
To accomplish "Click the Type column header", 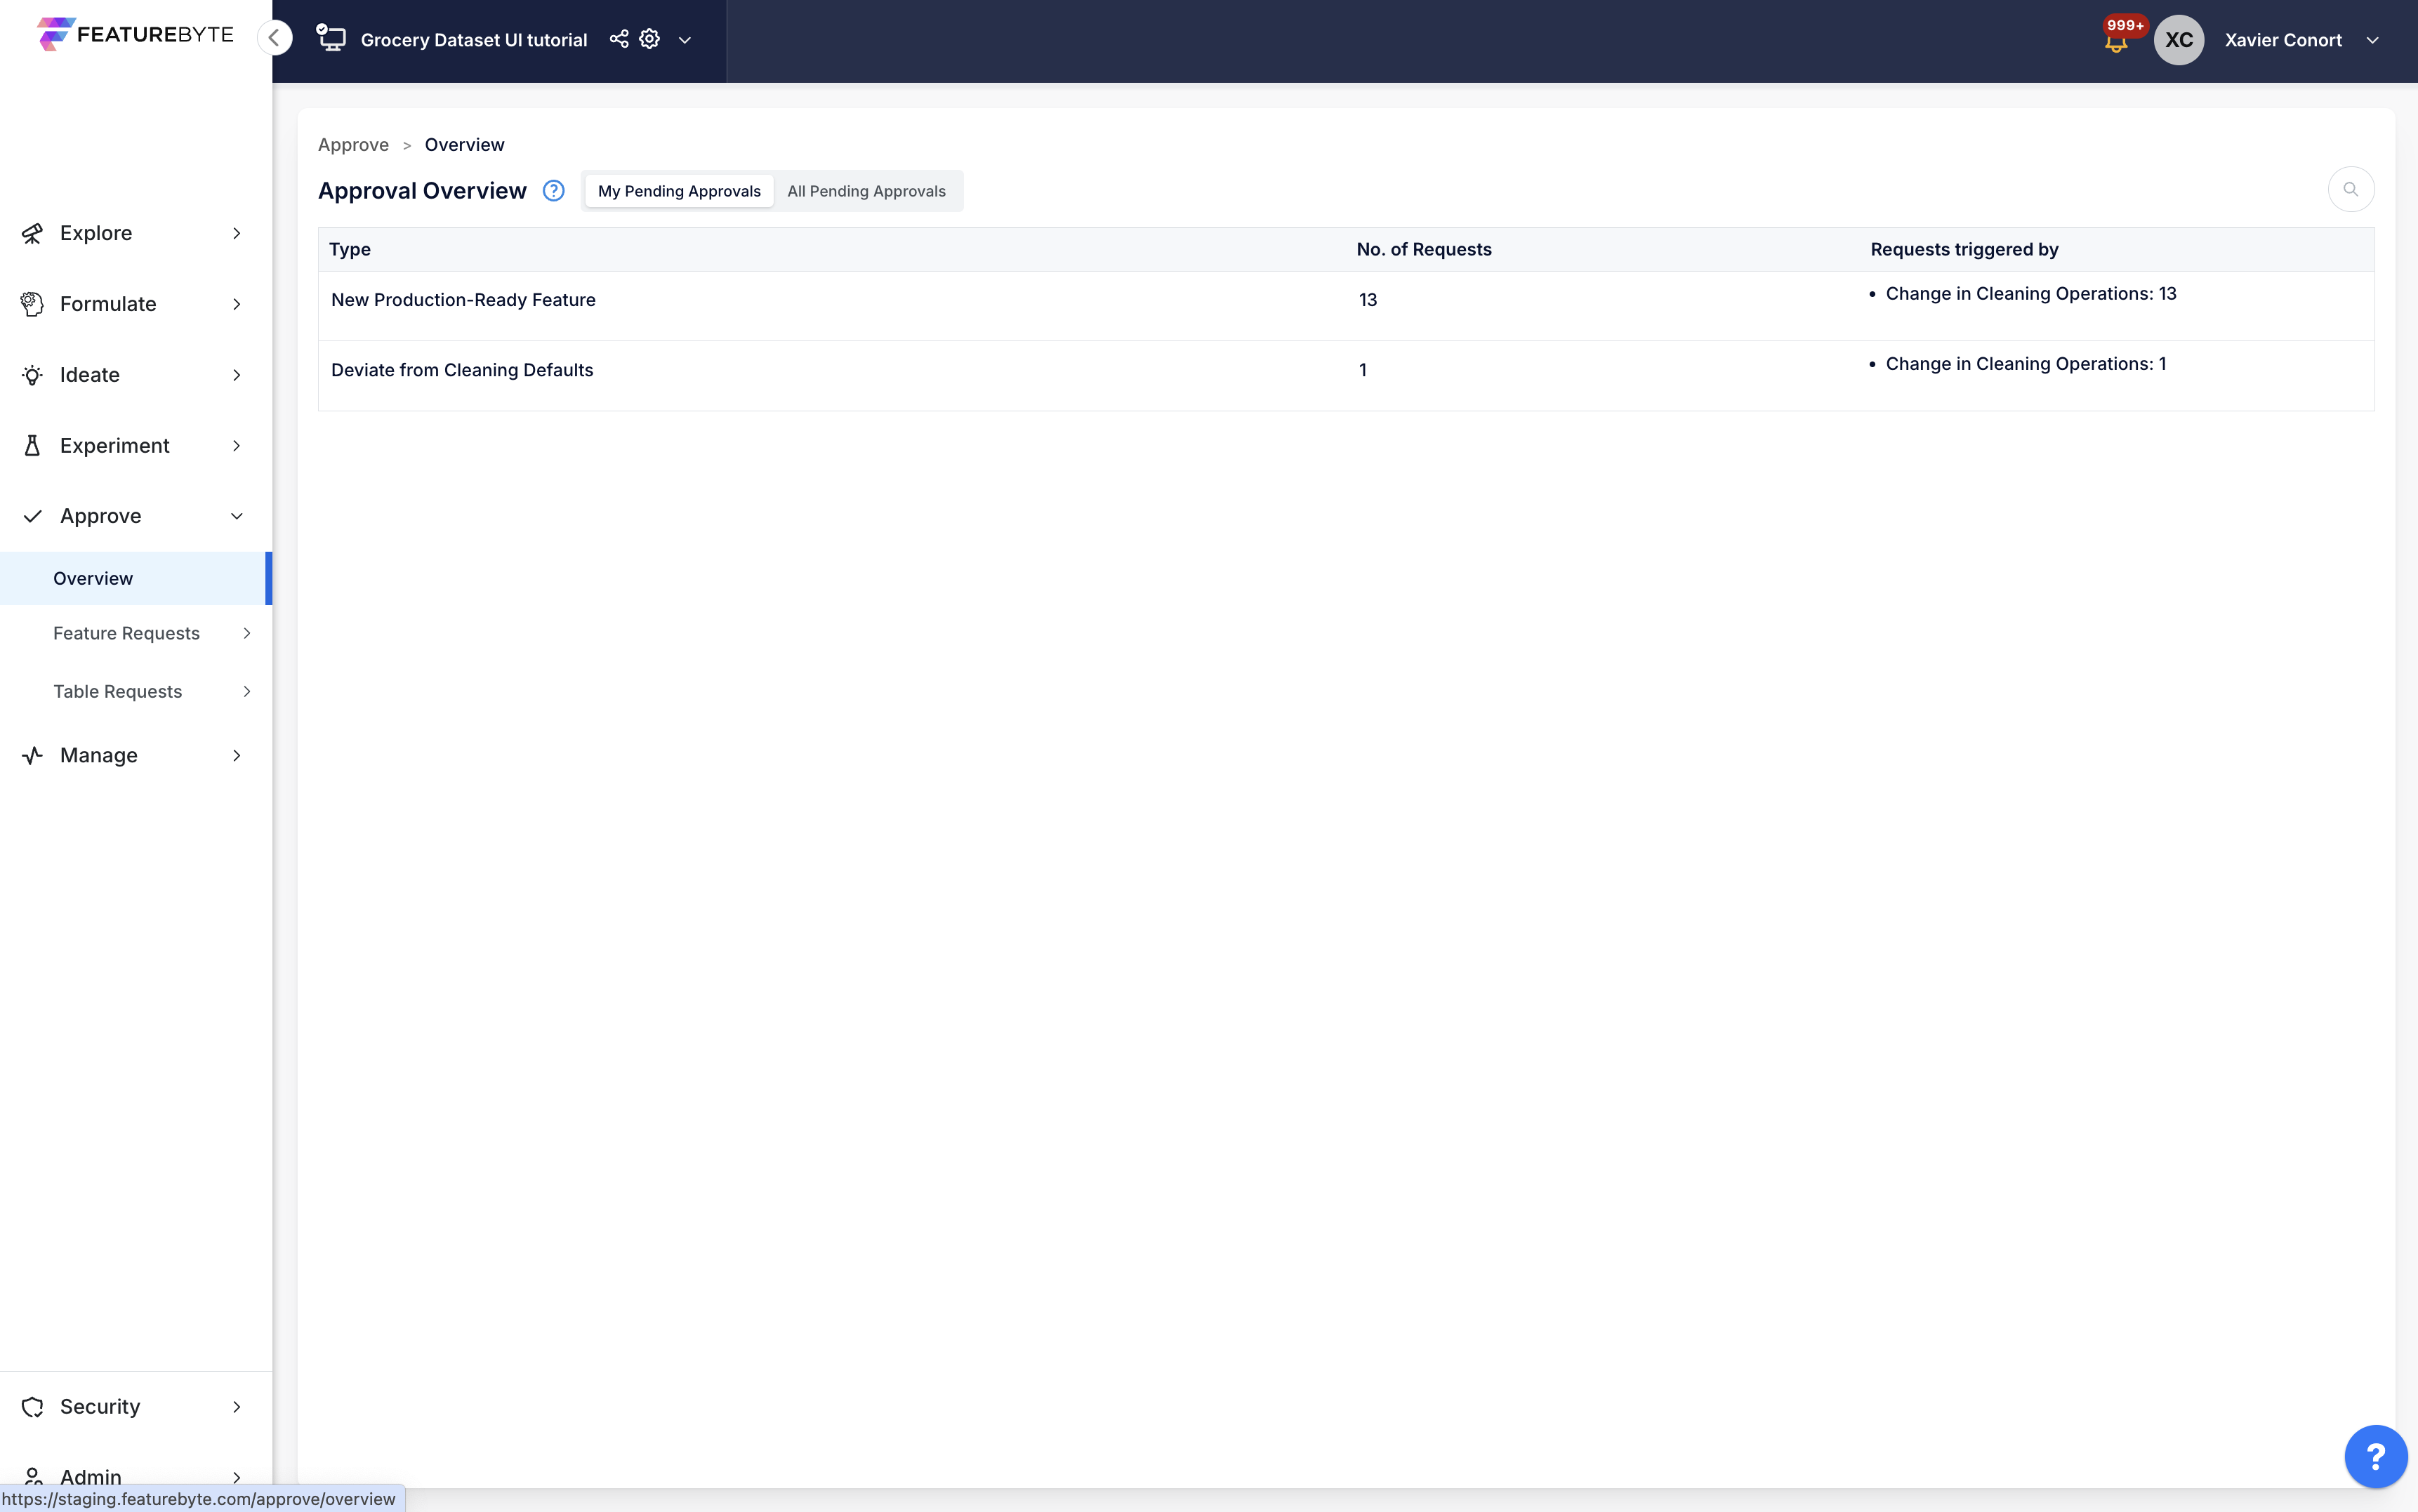I will [350, 249].
